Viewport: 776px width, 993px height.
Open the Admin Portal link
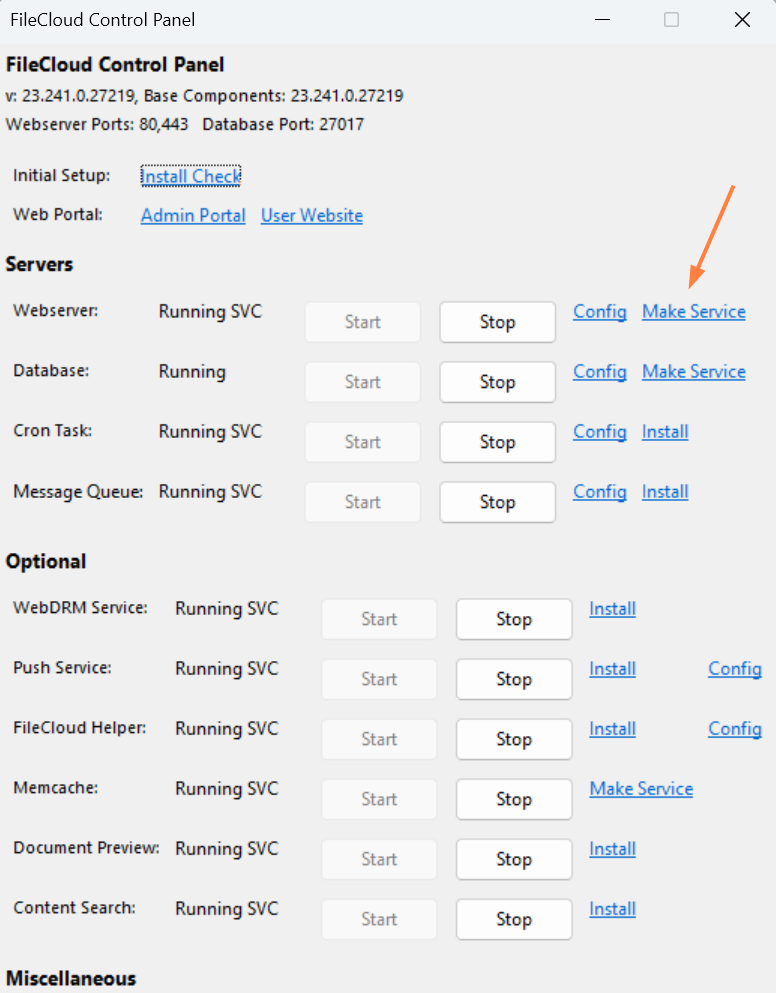(193, 215)
